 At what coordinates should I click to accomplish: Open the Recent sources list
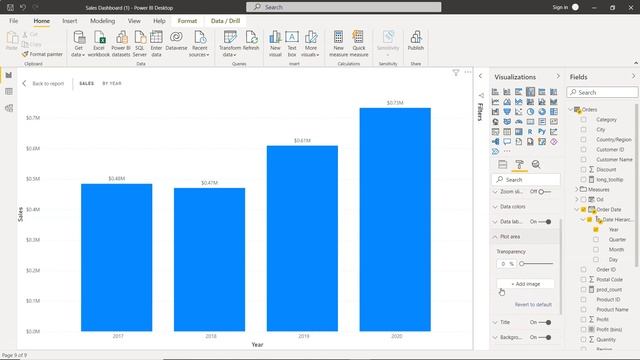pyautogui.click(x=199, y=44)
